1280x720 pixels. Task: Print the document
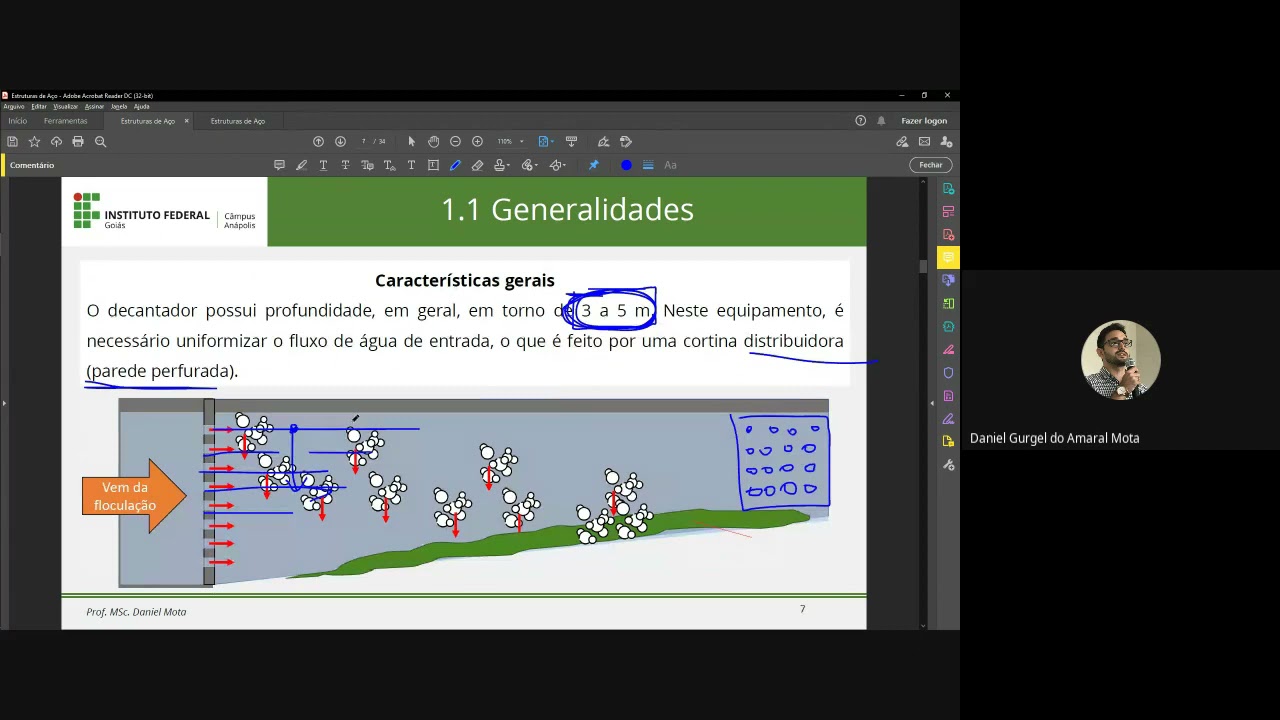tap(78, 141)
